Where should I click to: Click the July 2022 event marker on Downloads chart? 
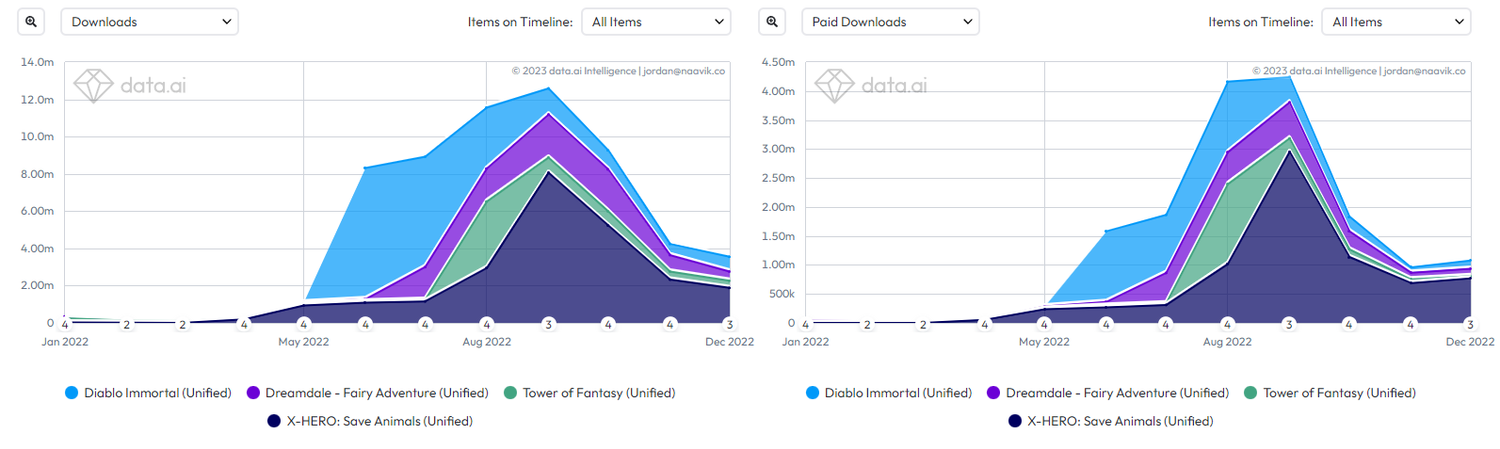tap(425, 324)
